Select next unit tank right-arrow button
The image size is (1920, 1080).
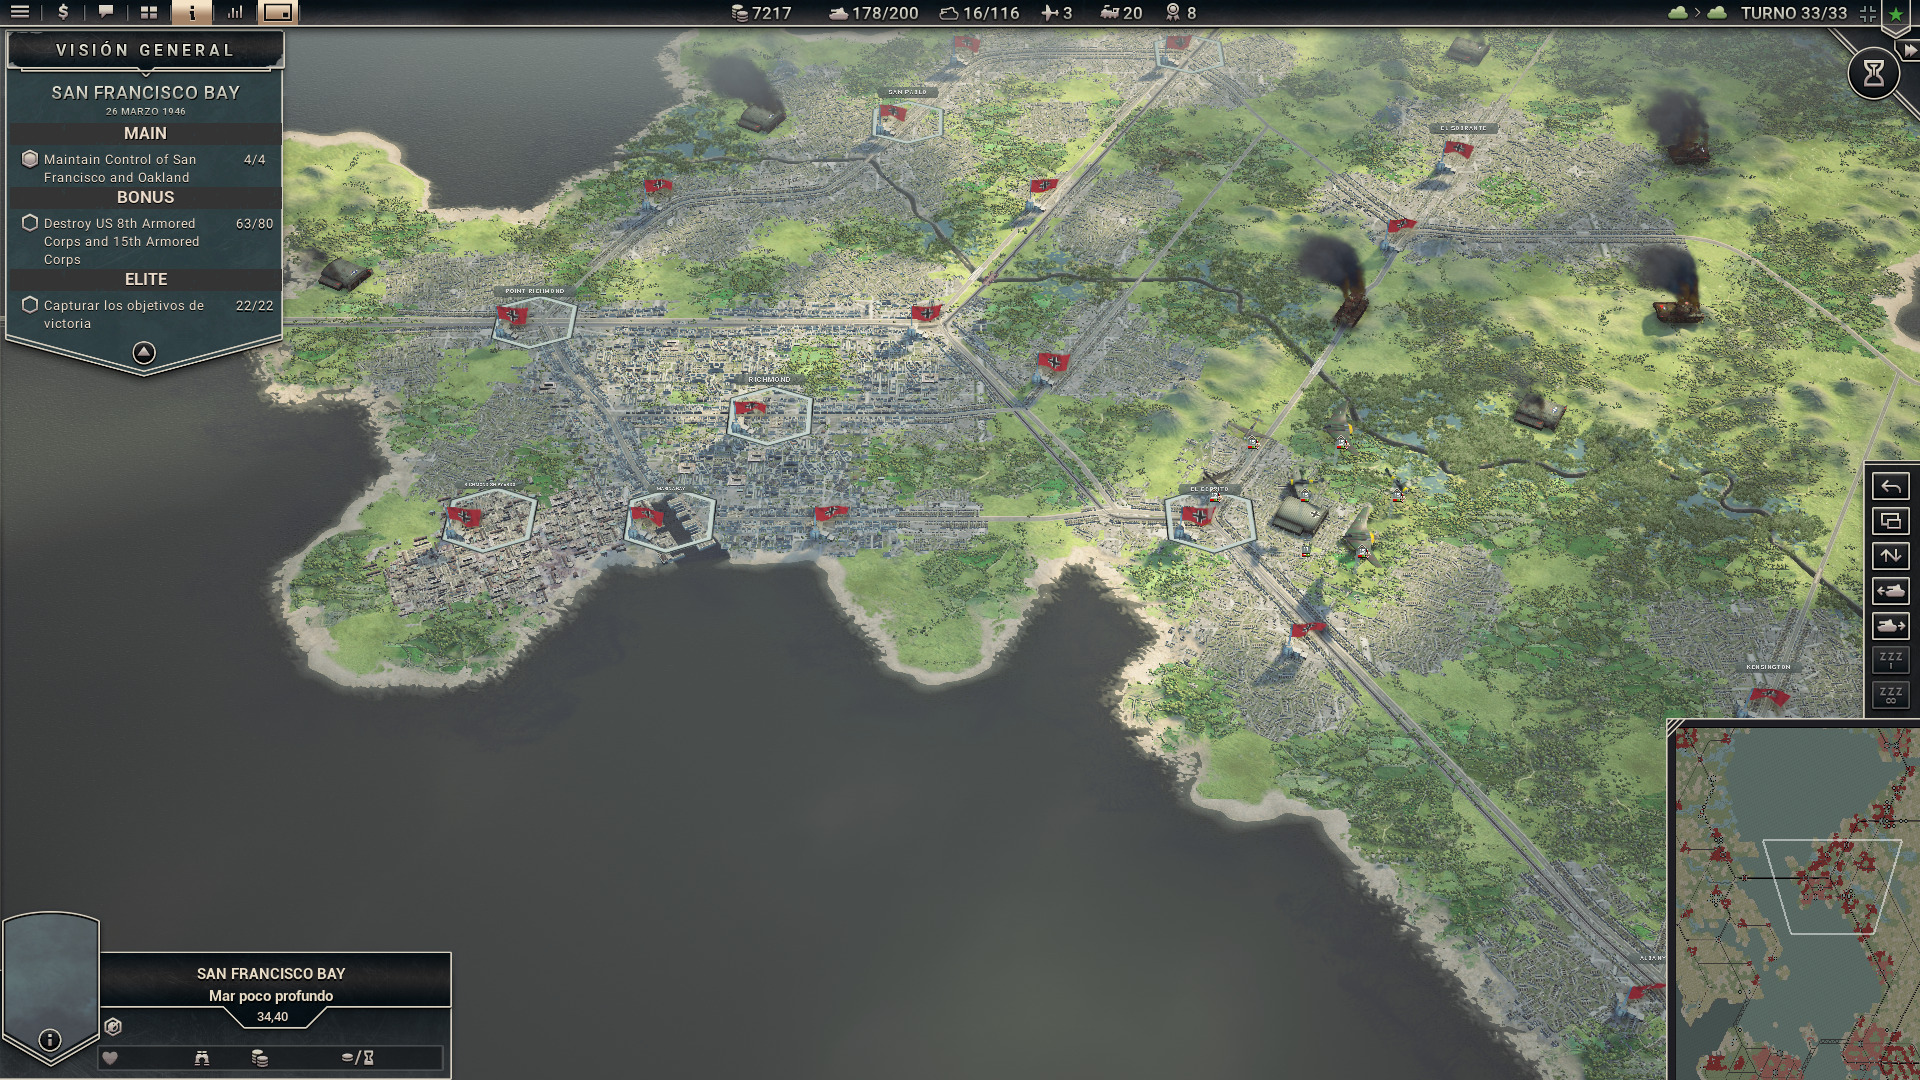click(x=1890, y=626)
